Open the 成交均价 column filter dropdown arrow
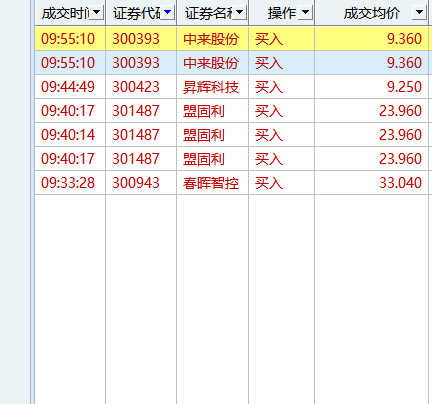The height and width of the screenshot is (404, 432). click(419, 13)
